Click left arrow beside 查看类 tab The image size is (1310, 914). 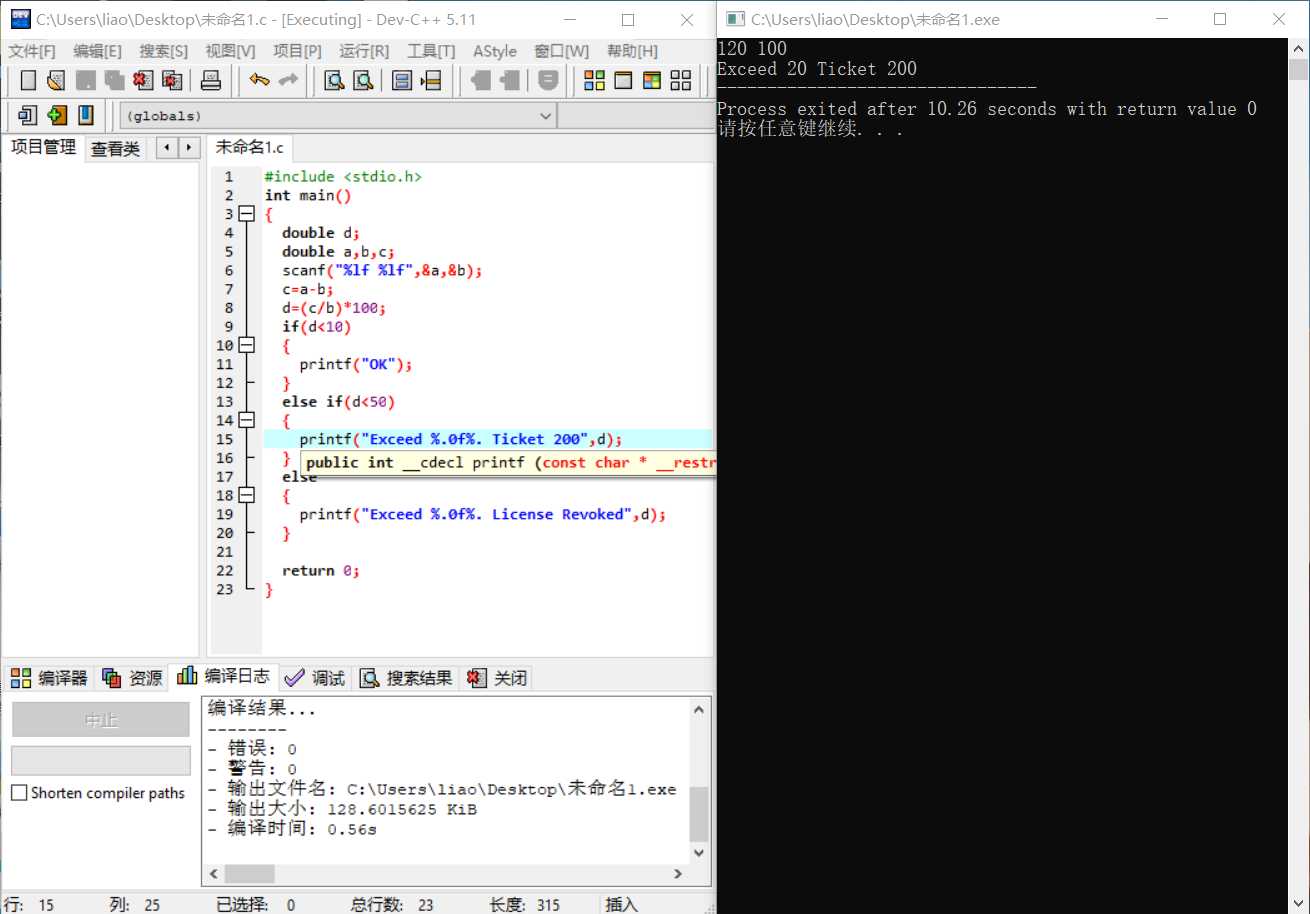pyautogui.click(x=166, y=148)
